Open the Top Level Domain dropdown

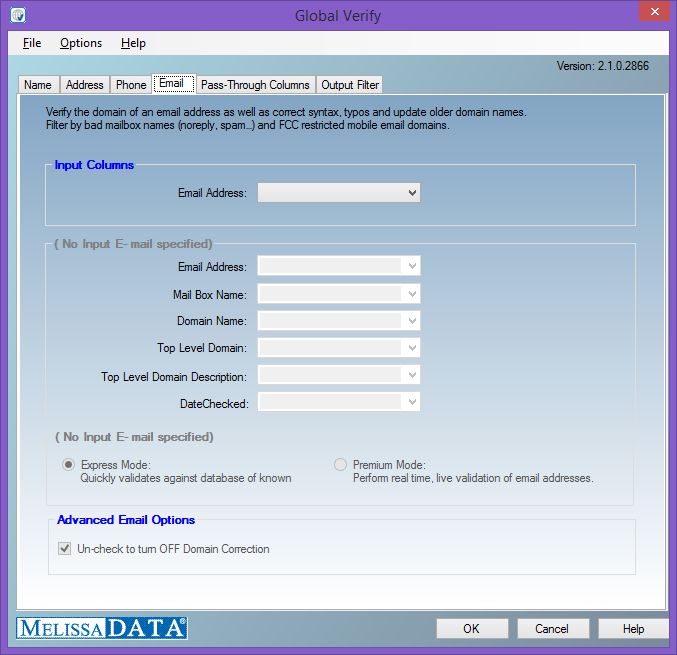339,348
